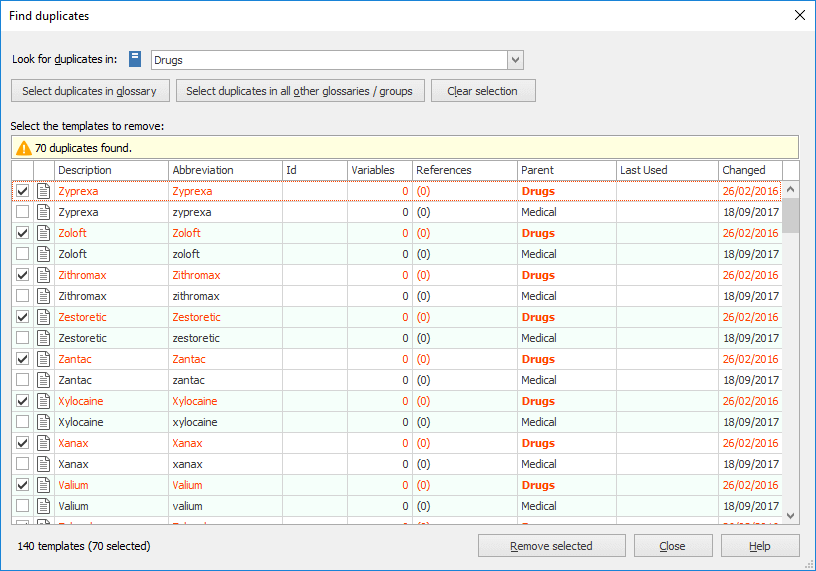This screenshot has width=816, height=571.
Task: Uncheck the Valium Drugs template checkbox
Action: (22, 485)
